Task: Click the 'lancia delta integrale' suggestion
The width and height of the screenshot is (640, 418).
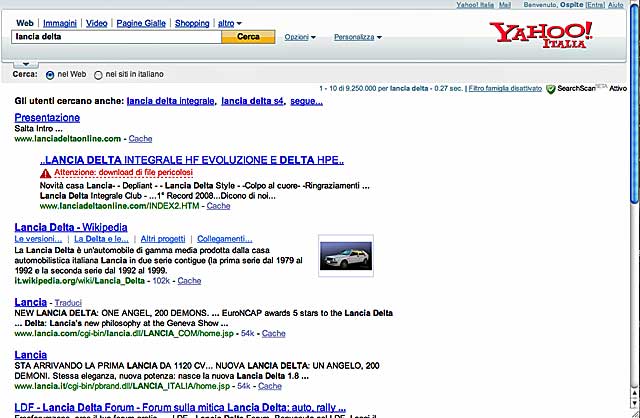Action: 170,101
